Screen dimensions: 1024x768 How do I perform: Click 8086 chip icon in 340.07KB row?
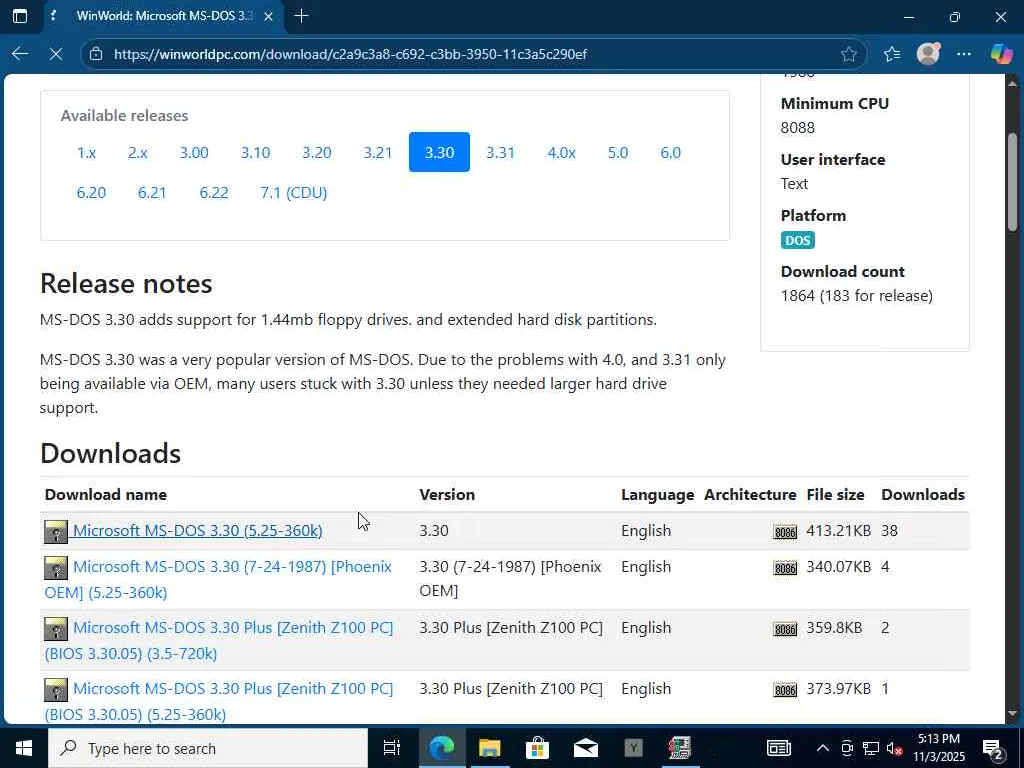coord(785,568)
